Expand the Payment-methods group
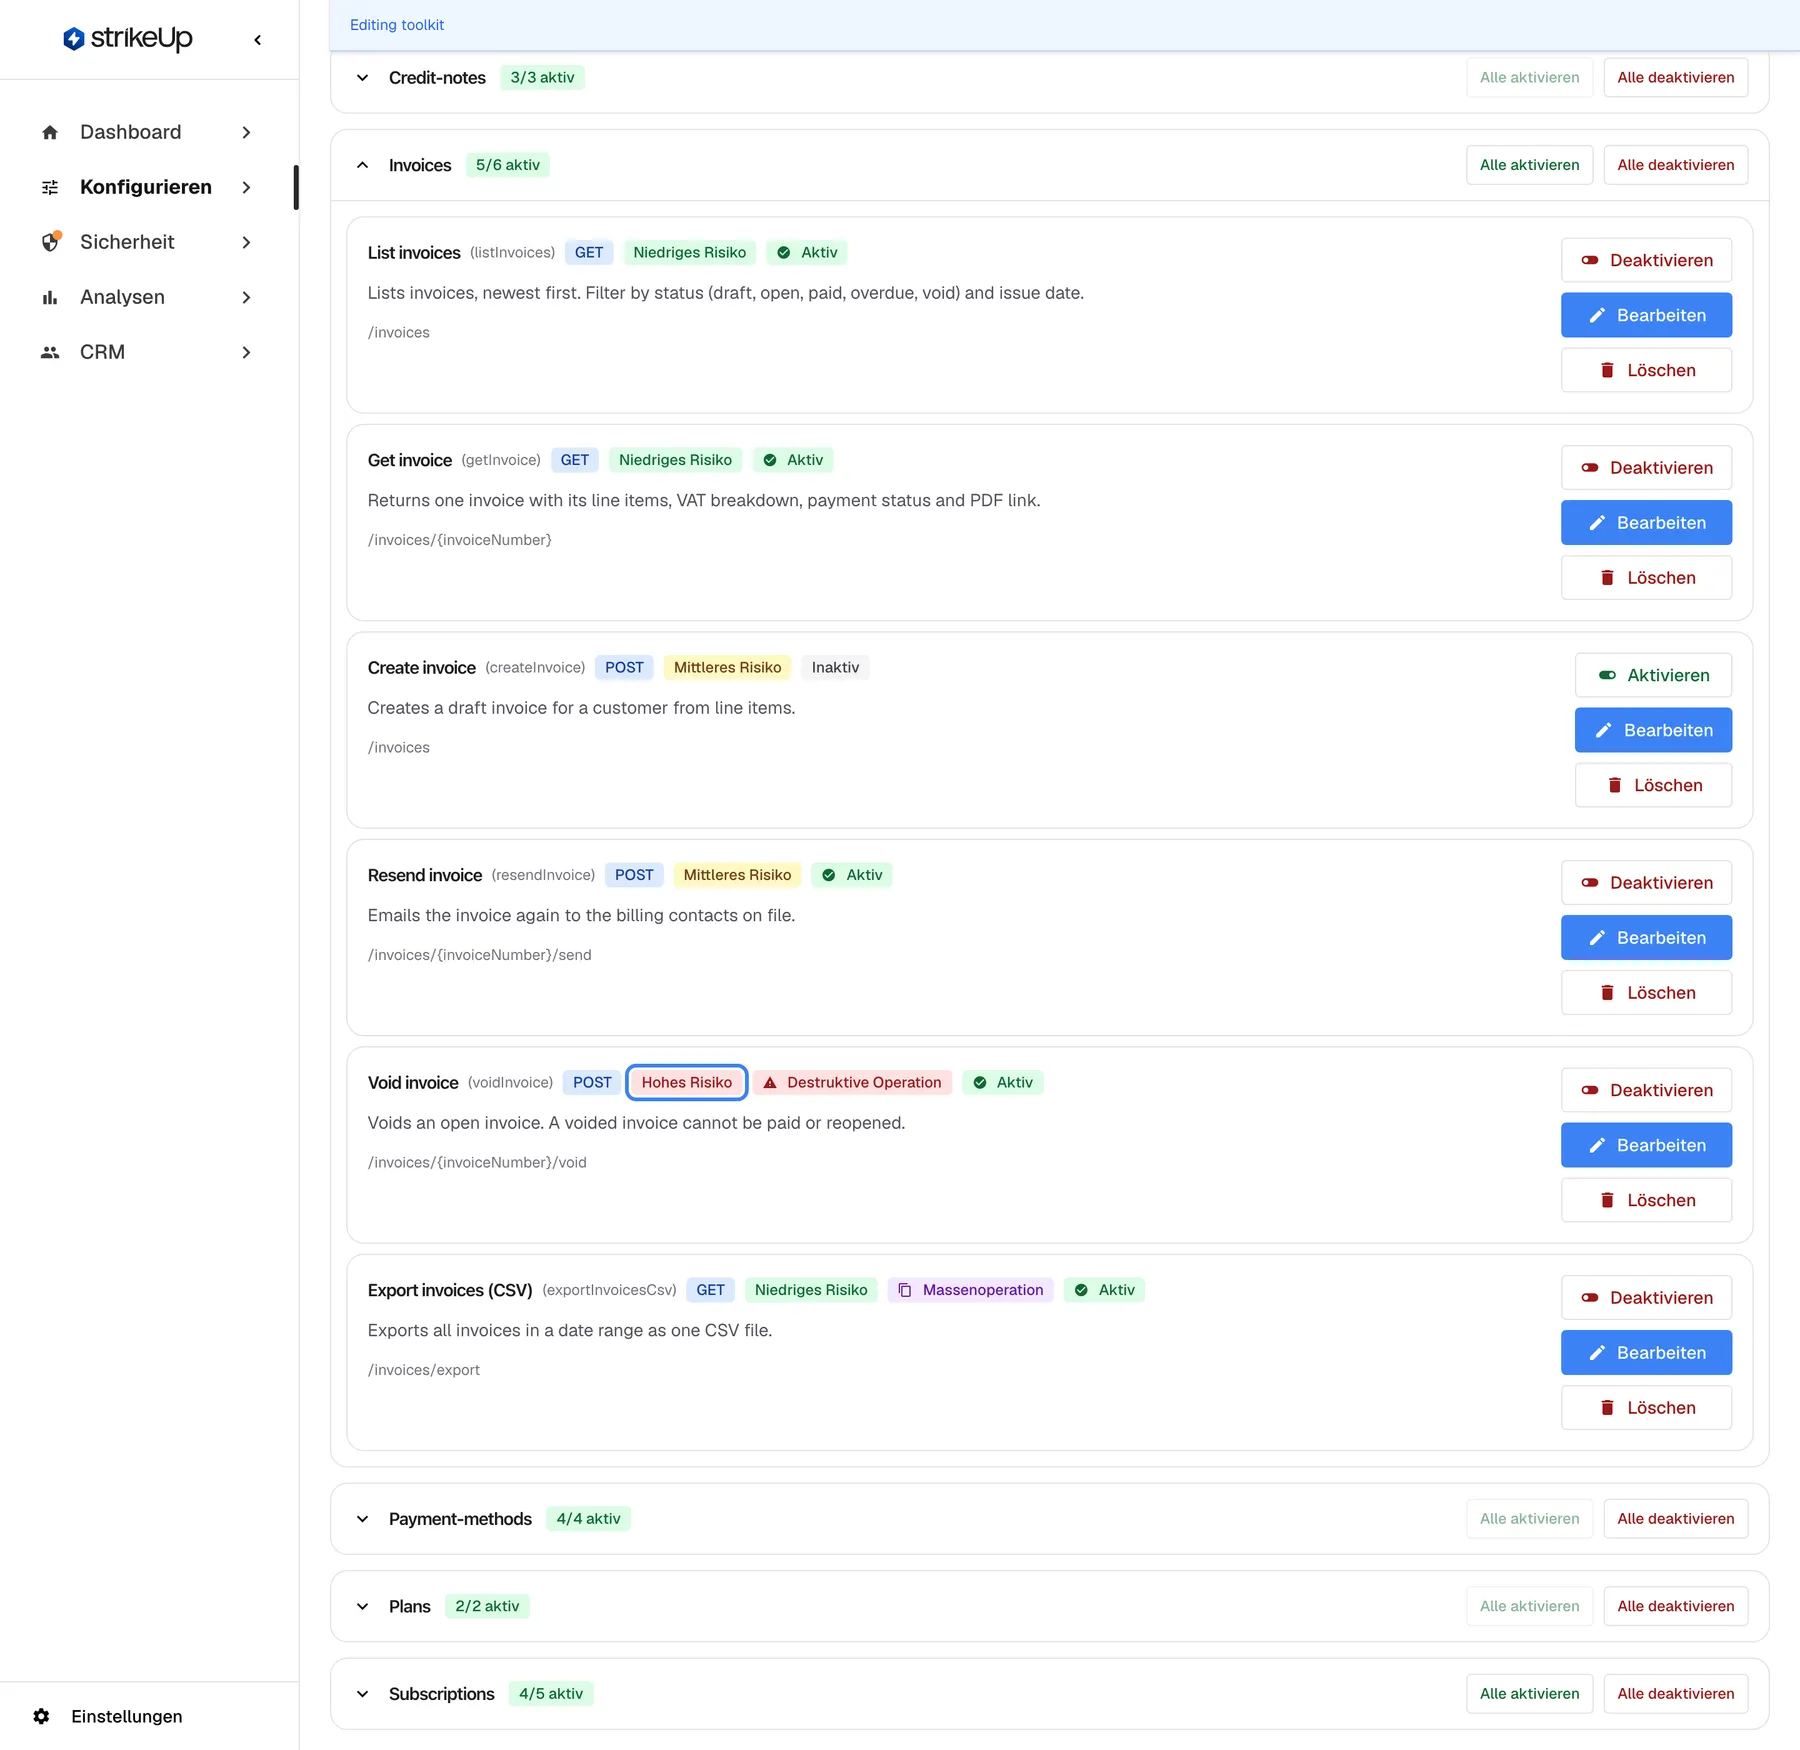1800x1750 pixels. click(363, 1519)
